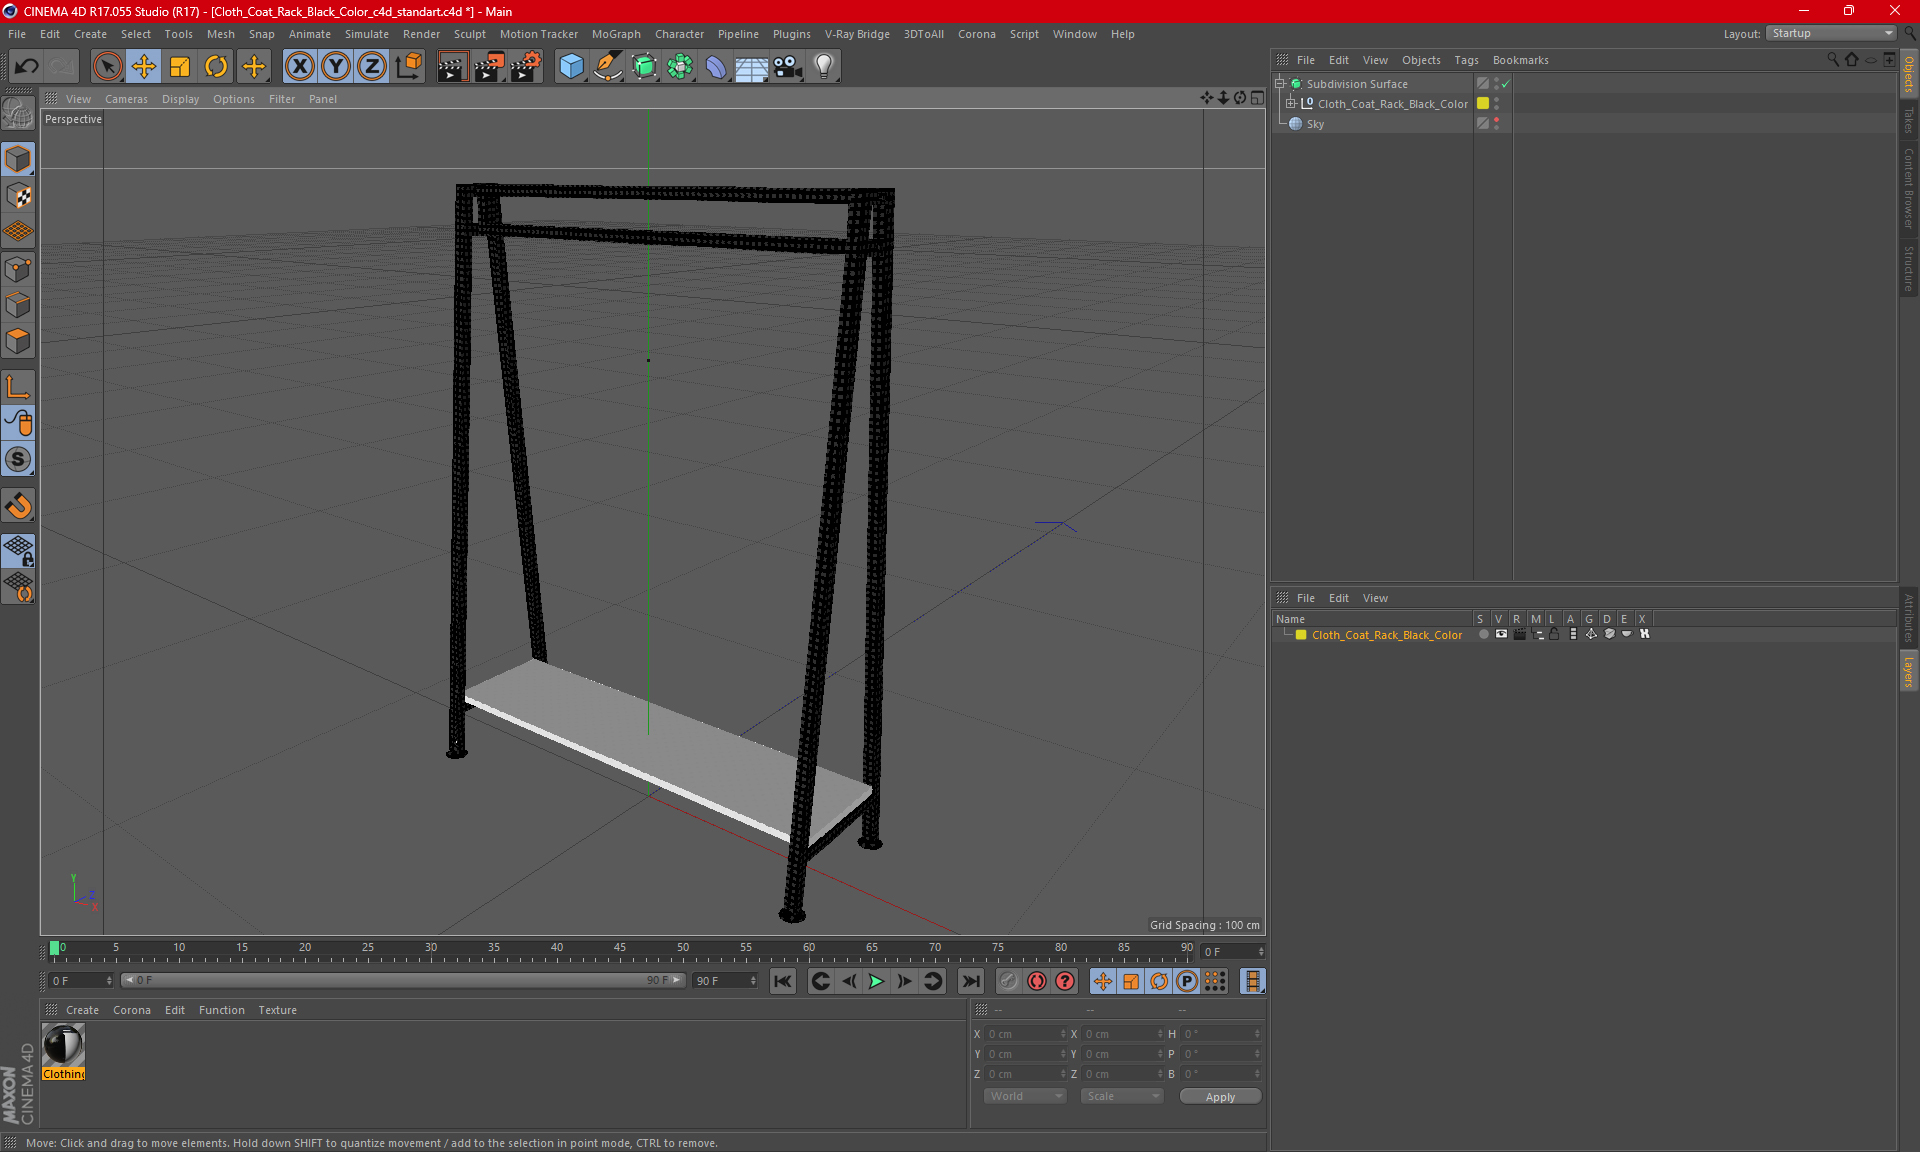Image resolution: width=1920 pixels, height=1152 pixels.
Task: Select the Live Selection tool
Action: click(x=107, y=67)
